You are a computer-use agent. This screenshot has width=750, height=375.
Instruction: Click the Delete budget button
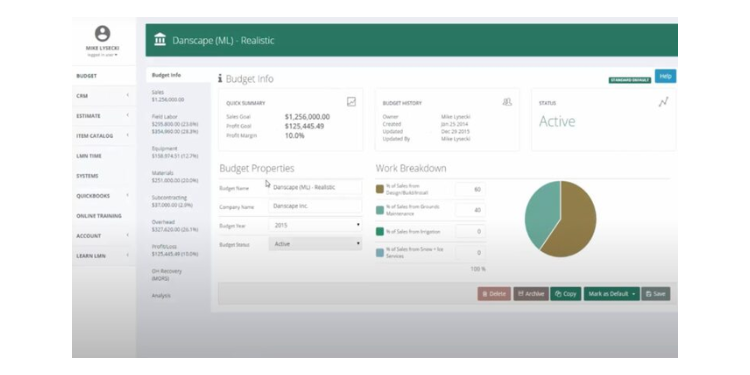494,294
